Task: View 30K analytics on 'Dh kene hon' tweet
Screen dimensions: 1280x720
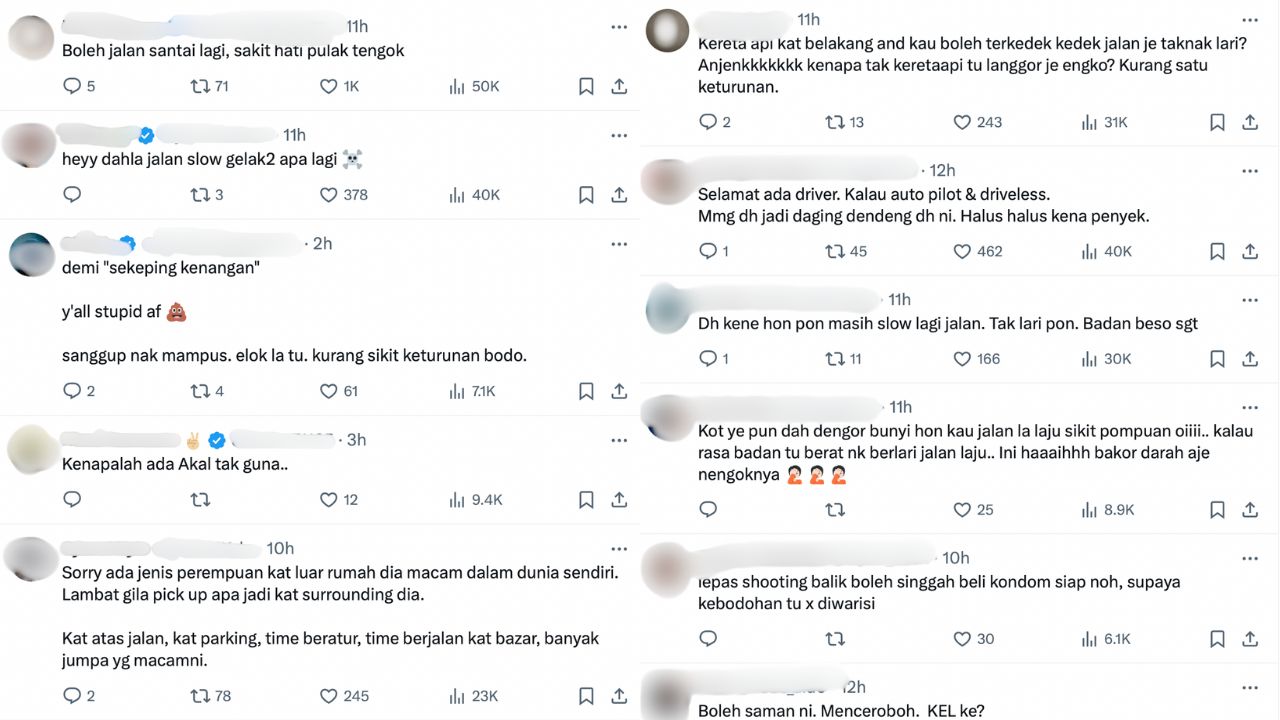Action: point(1106,359)
